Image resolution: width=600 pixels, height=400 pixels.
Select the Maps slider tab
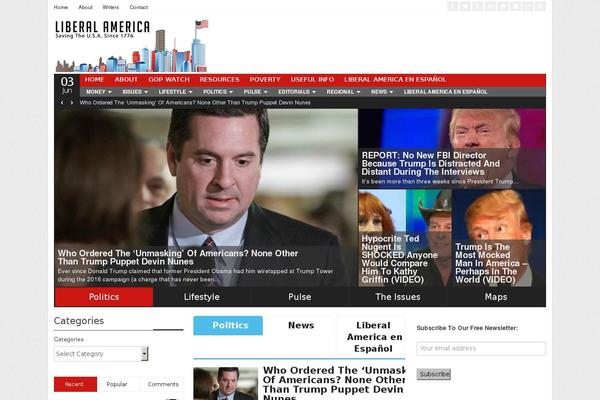496,297
